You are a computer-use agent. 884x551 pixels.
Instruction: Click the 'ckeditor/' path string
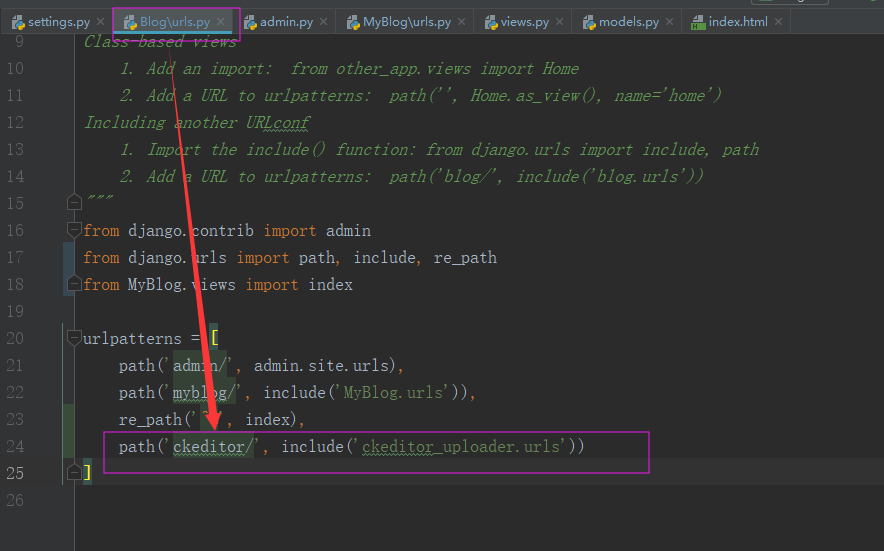(213, 447)
